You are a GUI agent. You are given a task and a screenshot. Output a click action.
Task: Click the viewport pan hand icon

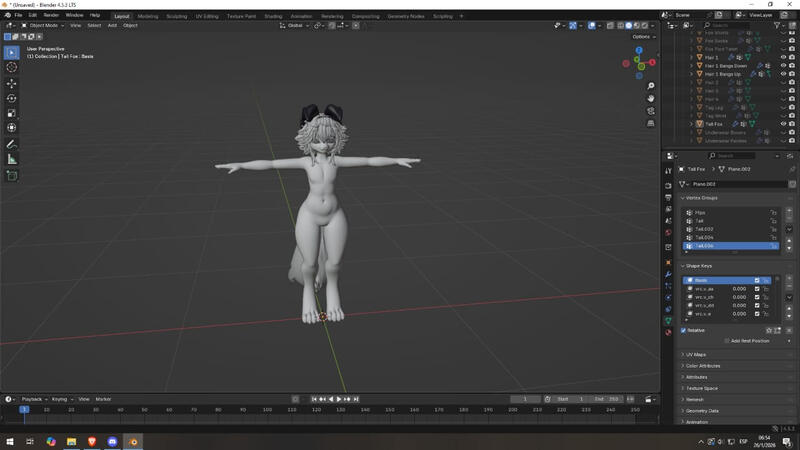pos(651,98)
